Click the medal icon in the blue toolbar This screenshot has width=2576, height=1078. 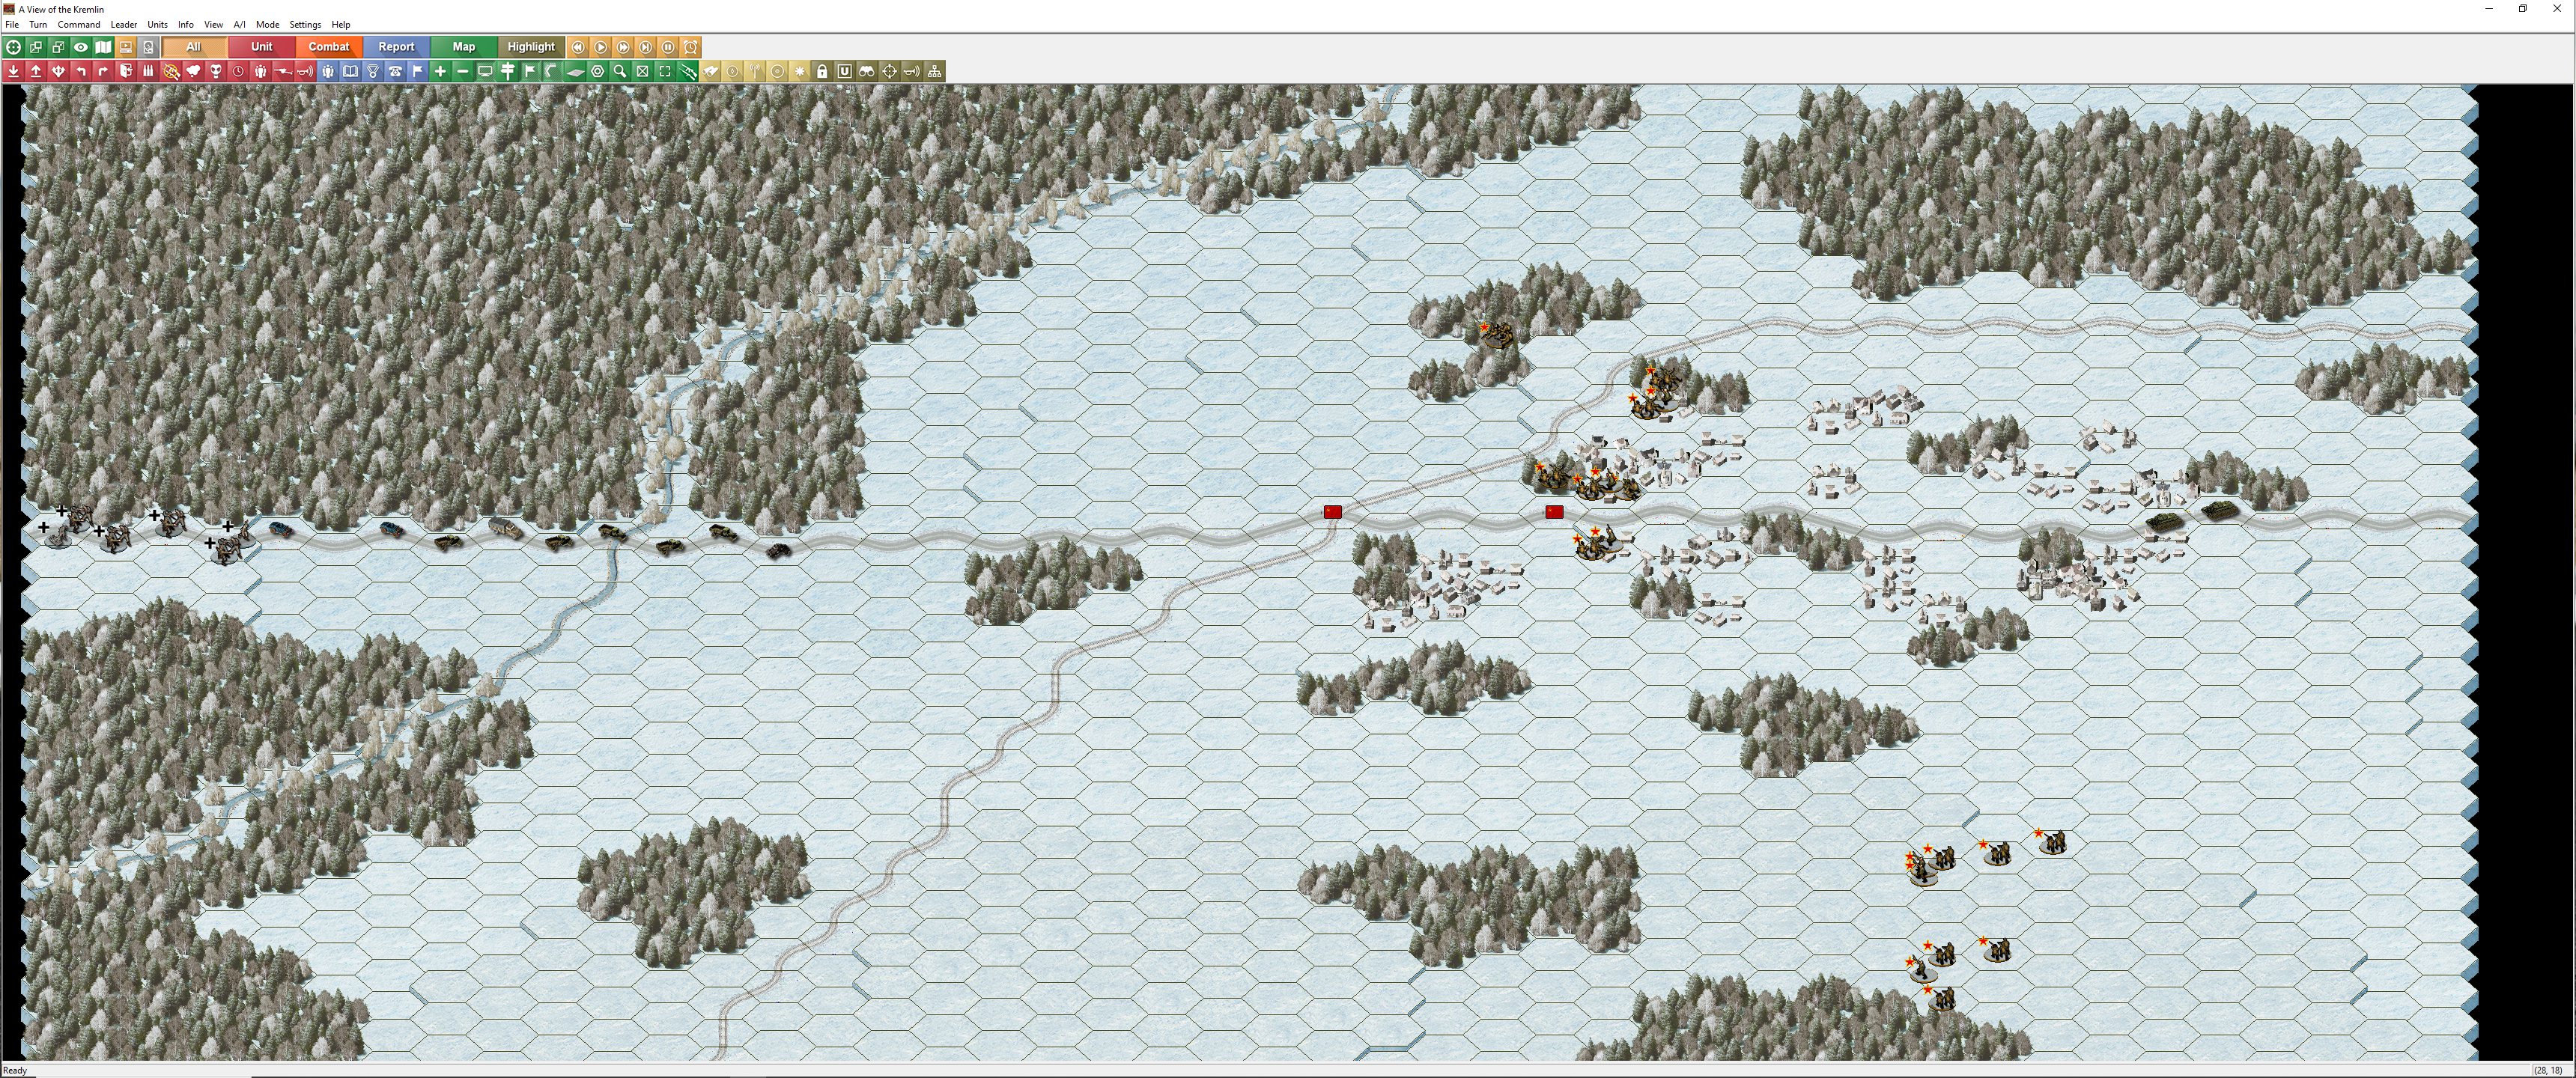[373, 71]
